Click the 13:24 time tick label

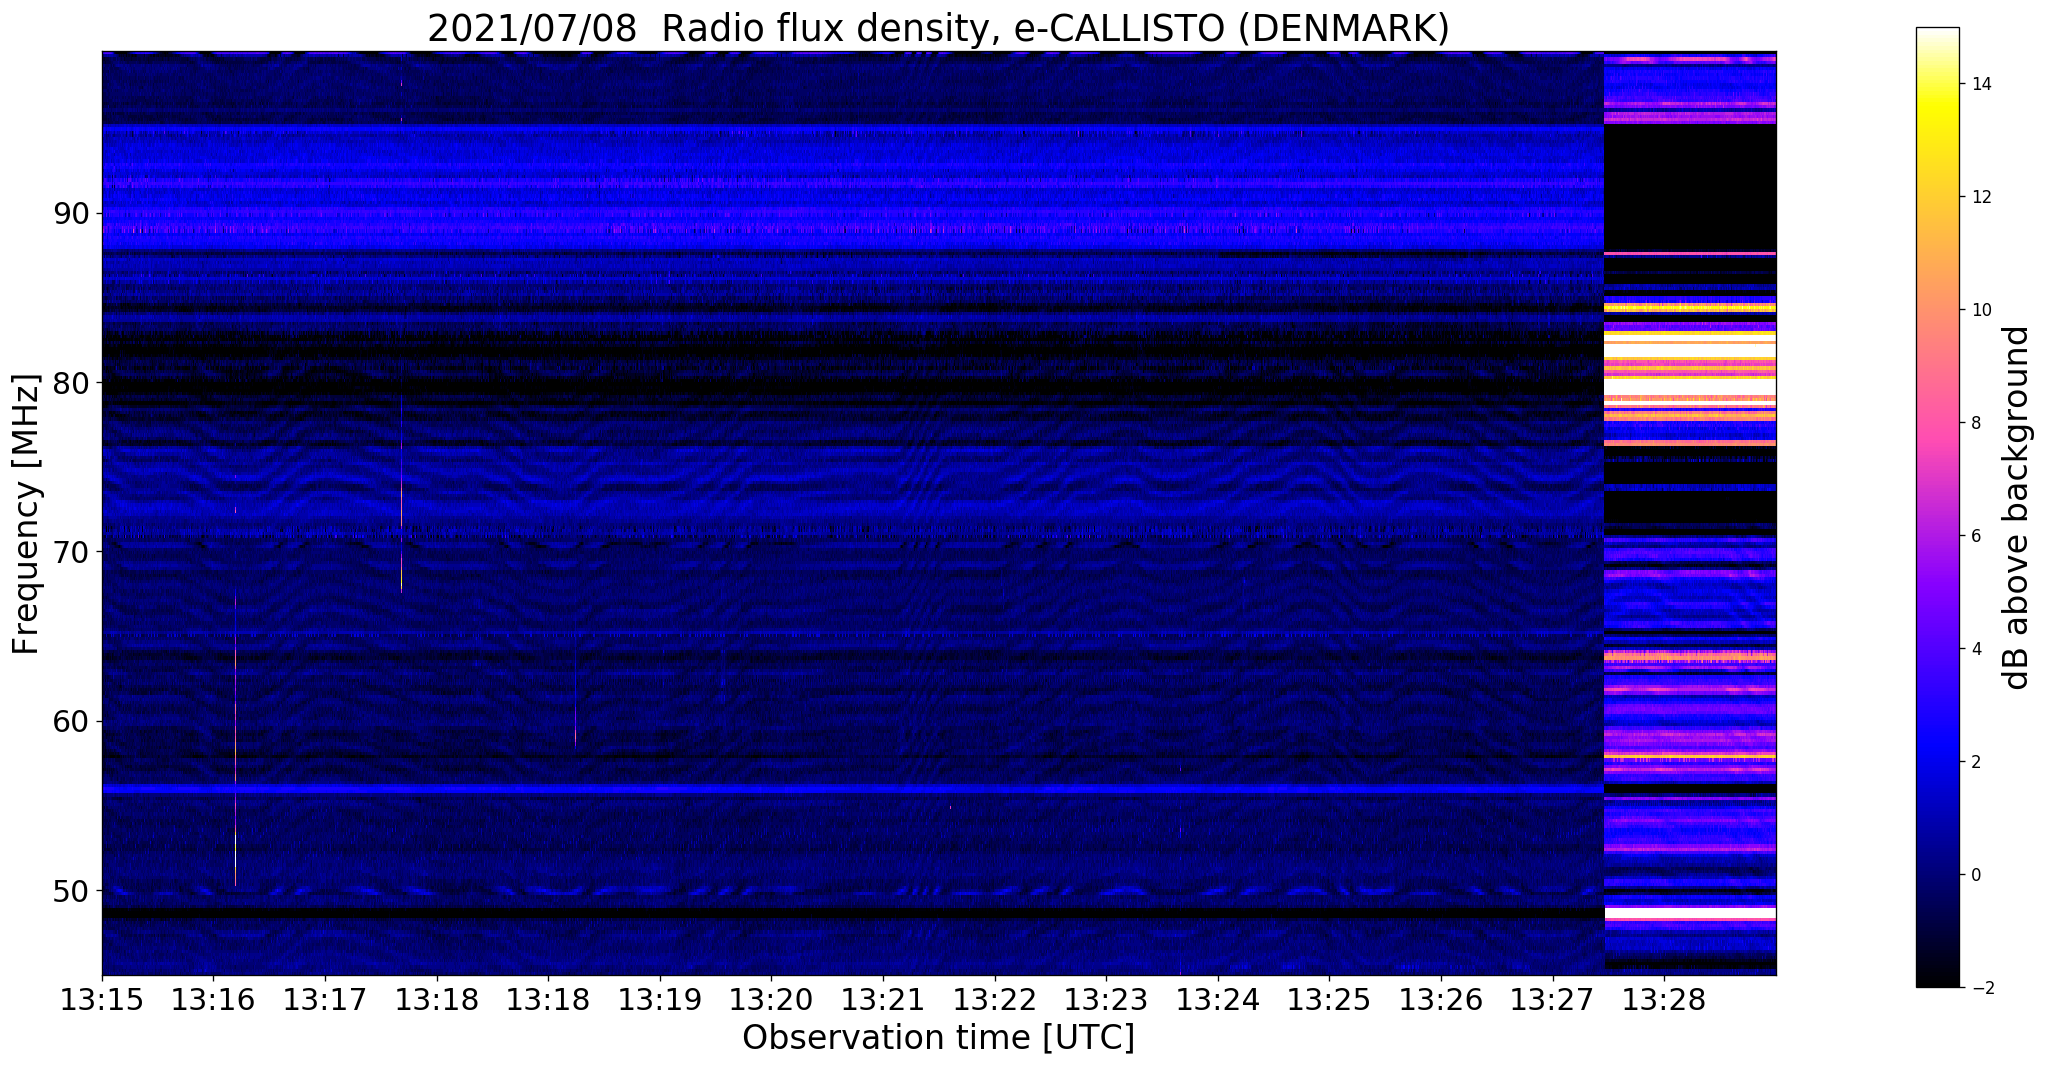(x=1218, y=999)
